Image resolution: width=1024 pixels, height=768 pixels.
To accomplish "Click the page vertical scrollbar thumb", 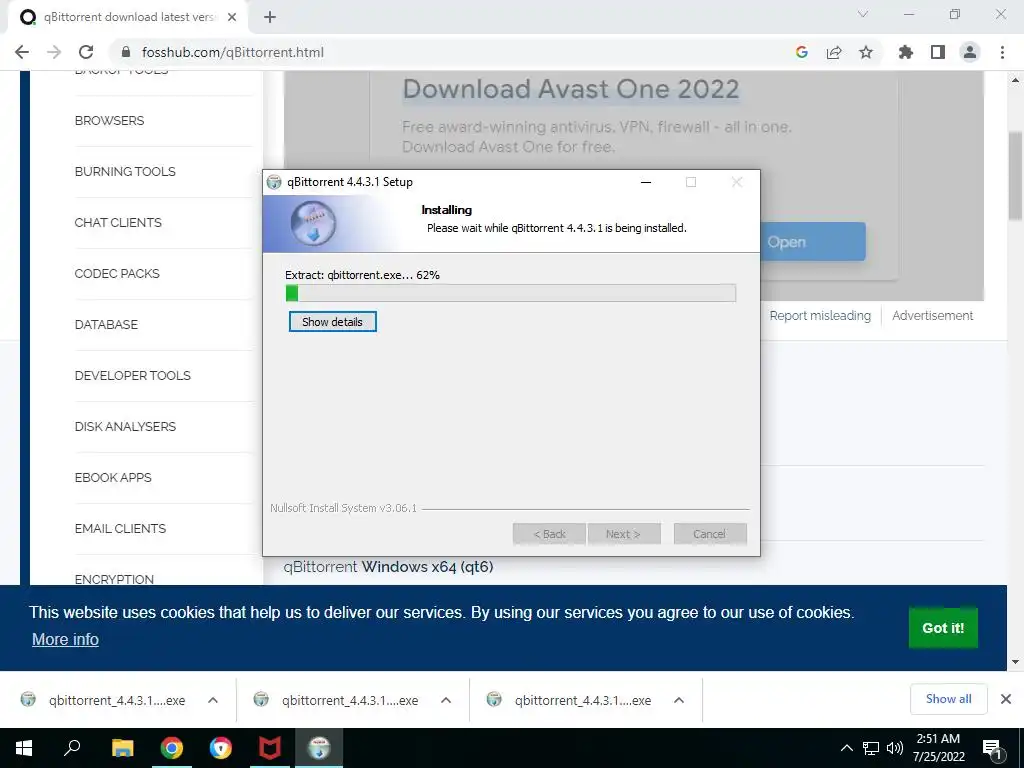I will click(1016, 176).
